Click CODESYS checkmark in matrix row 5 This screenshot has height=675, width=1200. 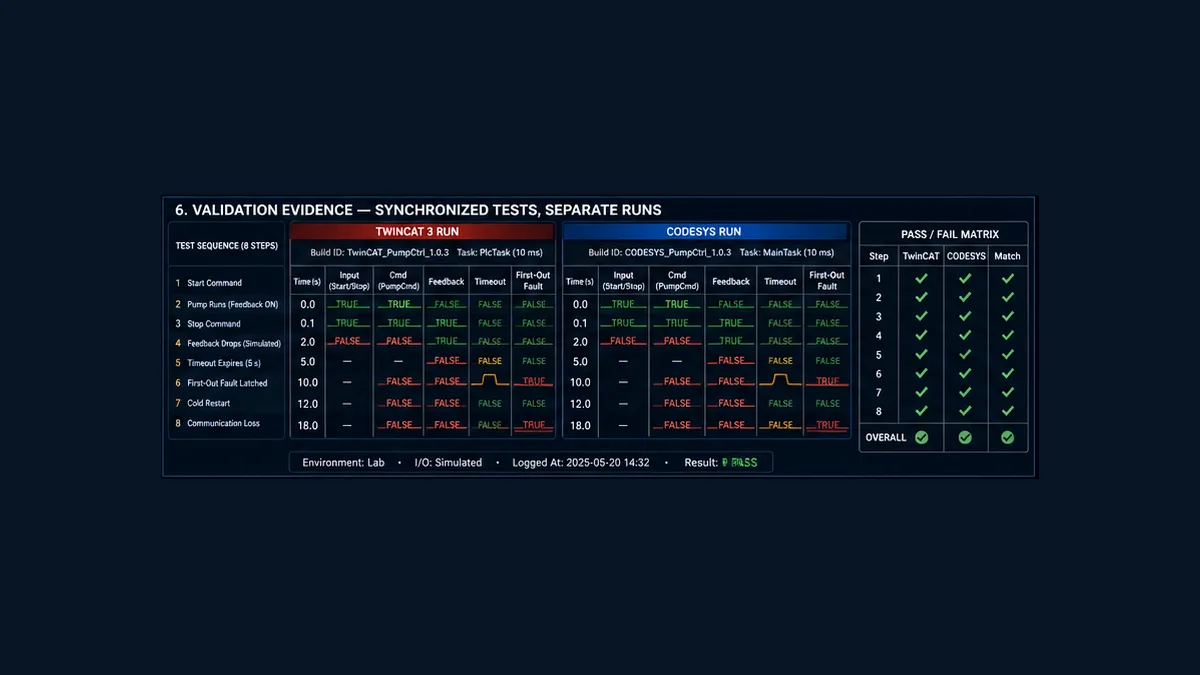point(965,355)
